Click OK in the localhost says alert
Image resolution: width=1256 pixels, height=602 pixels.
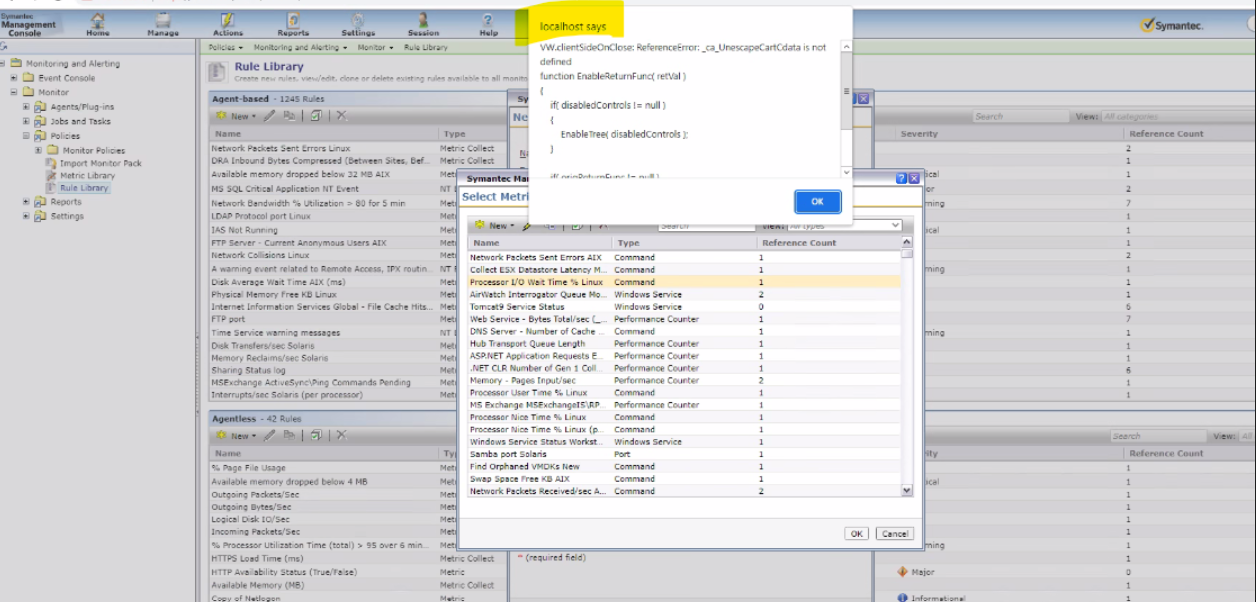(x=817, y=201)
